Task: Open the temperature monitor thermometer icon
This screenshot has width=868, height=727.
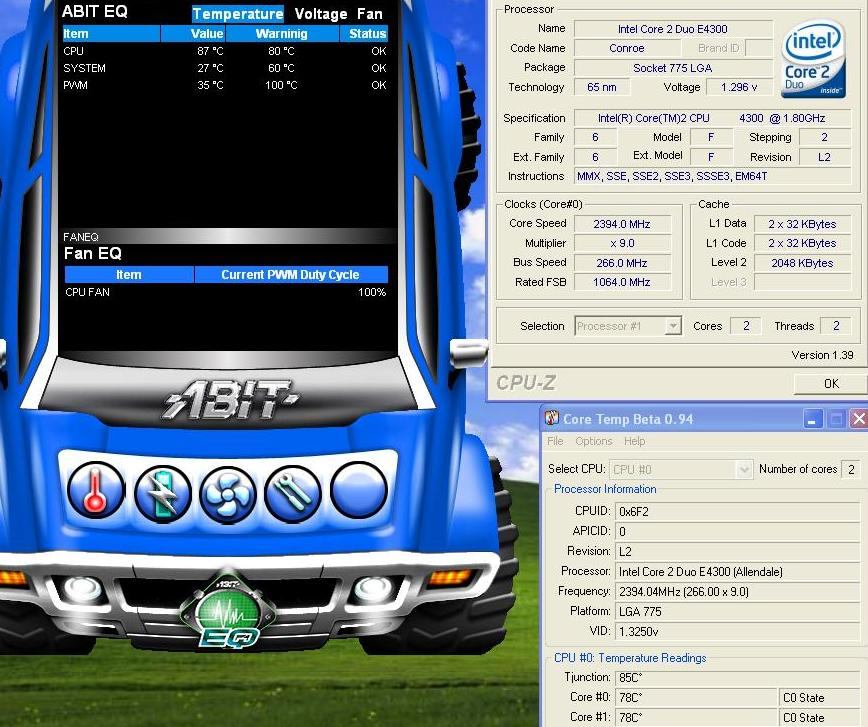Action: tap(96, 490)
